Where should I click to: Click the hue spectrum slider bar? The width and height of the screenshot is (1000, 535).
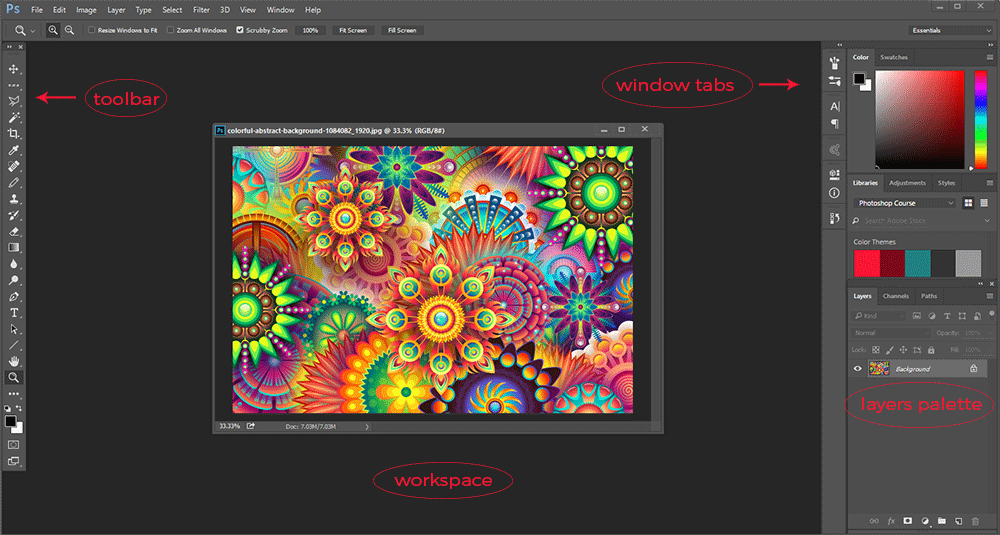pos(981,119)
